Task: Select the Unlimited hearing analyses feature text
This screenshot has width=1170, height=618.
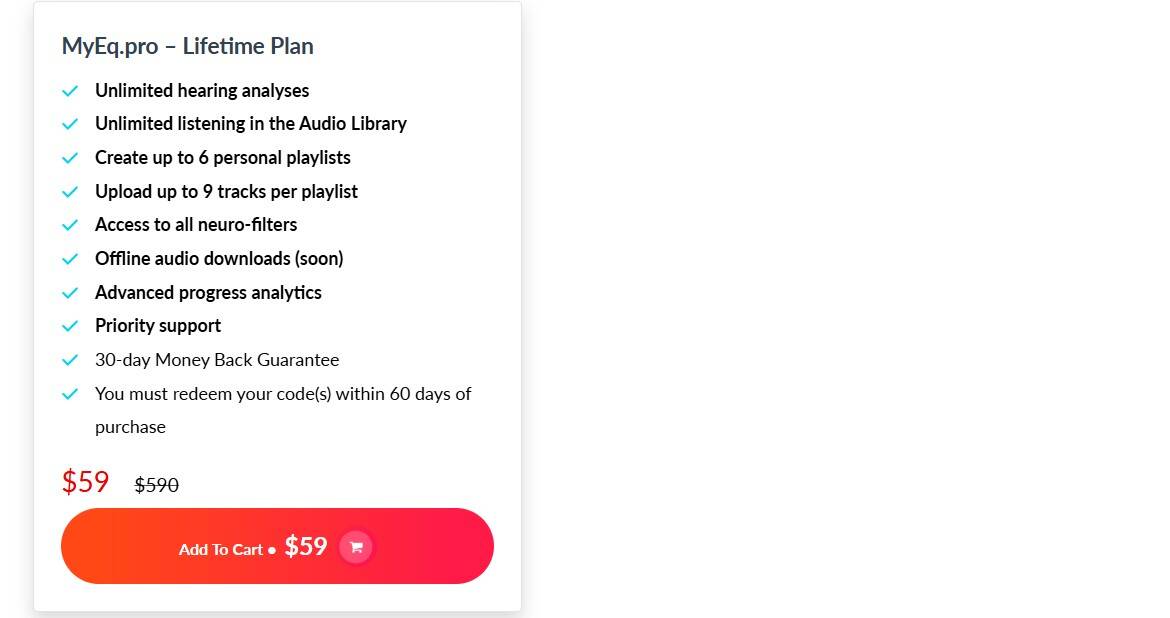Action: (x=201, y=90)
